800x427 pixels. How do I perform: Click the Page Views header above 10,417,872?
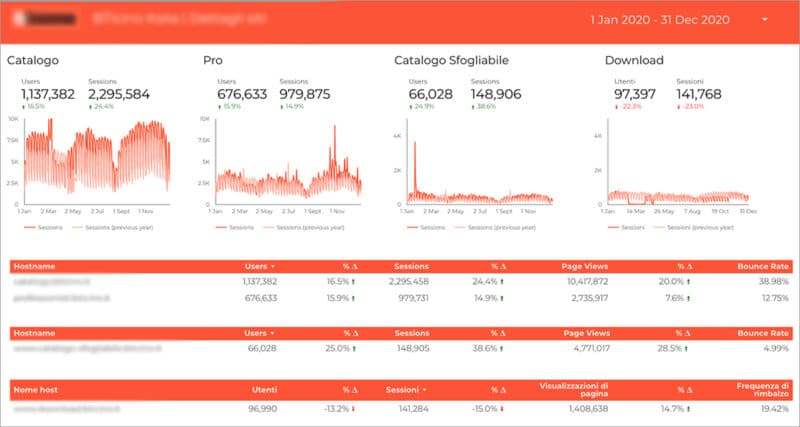point(585,266)
